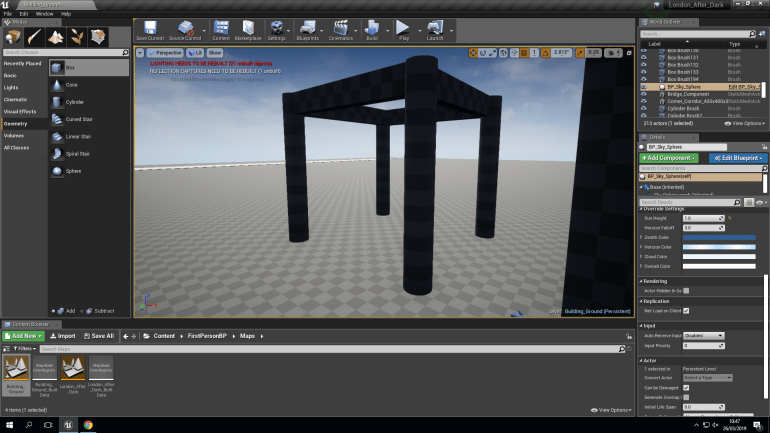
Task: Open the Content browser toolbar icon
Action: click(x=221, y=30)
